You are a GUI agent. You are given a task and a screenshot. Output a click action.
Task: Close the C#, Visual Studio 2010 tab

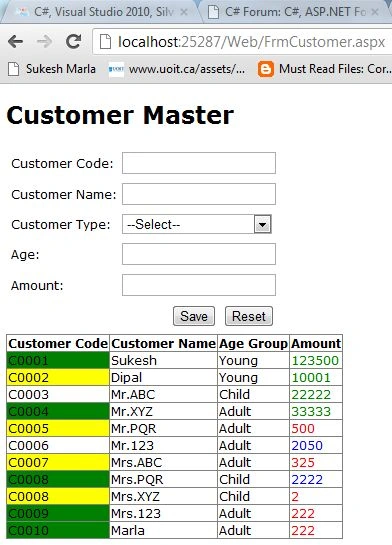click(x=184, y=13)
